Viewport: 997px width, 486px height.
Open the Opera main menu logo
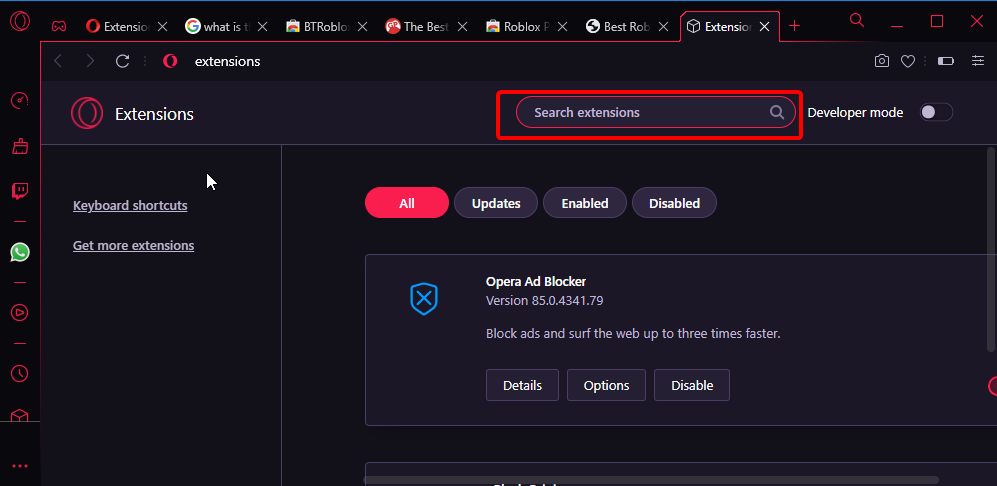20,21
